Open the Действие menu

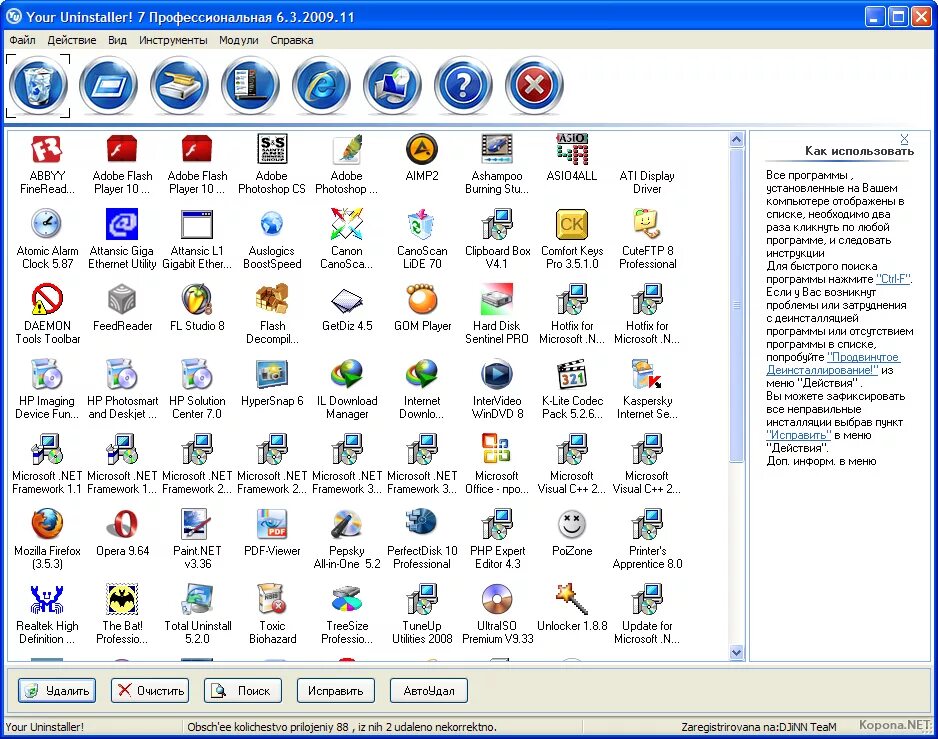point(72,40)
